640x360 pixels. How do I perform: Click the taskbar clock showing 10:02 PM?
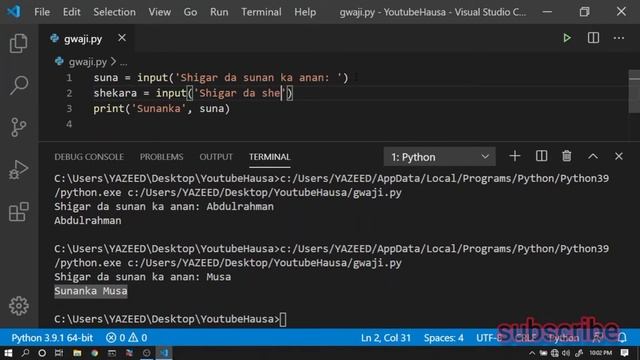coord(600,353)
